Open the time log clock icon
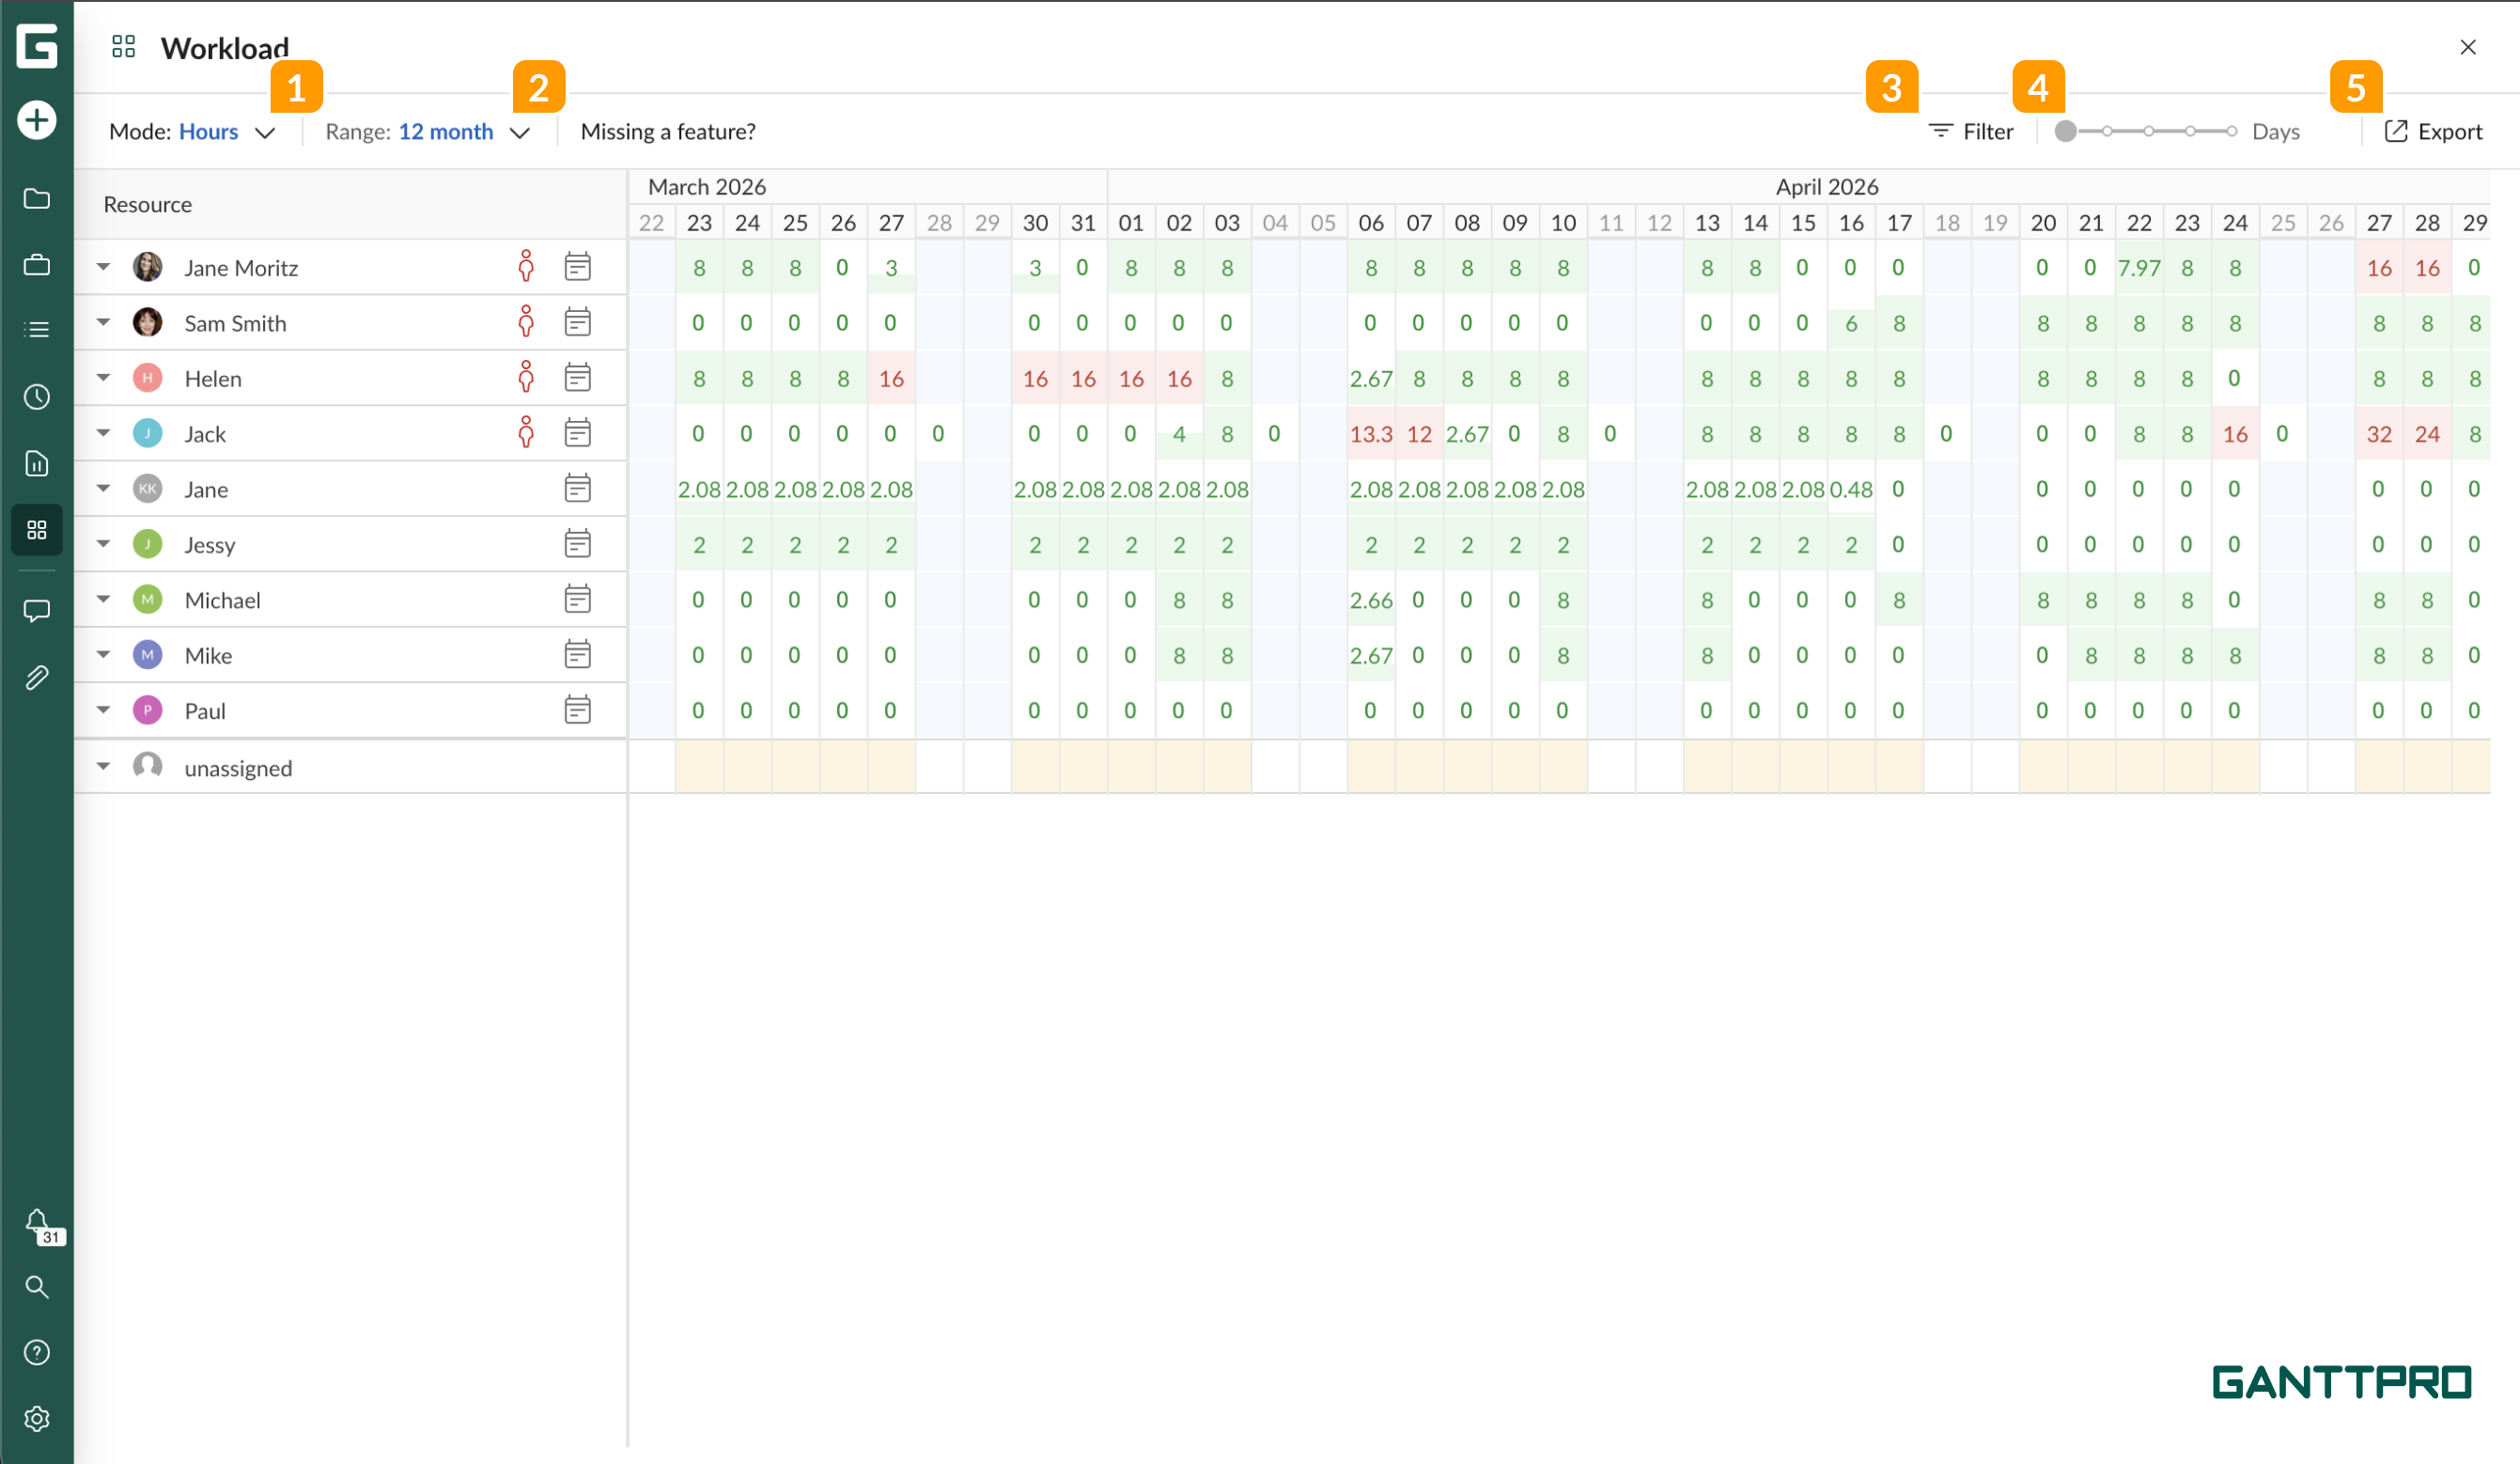 [x=37, y=397]
